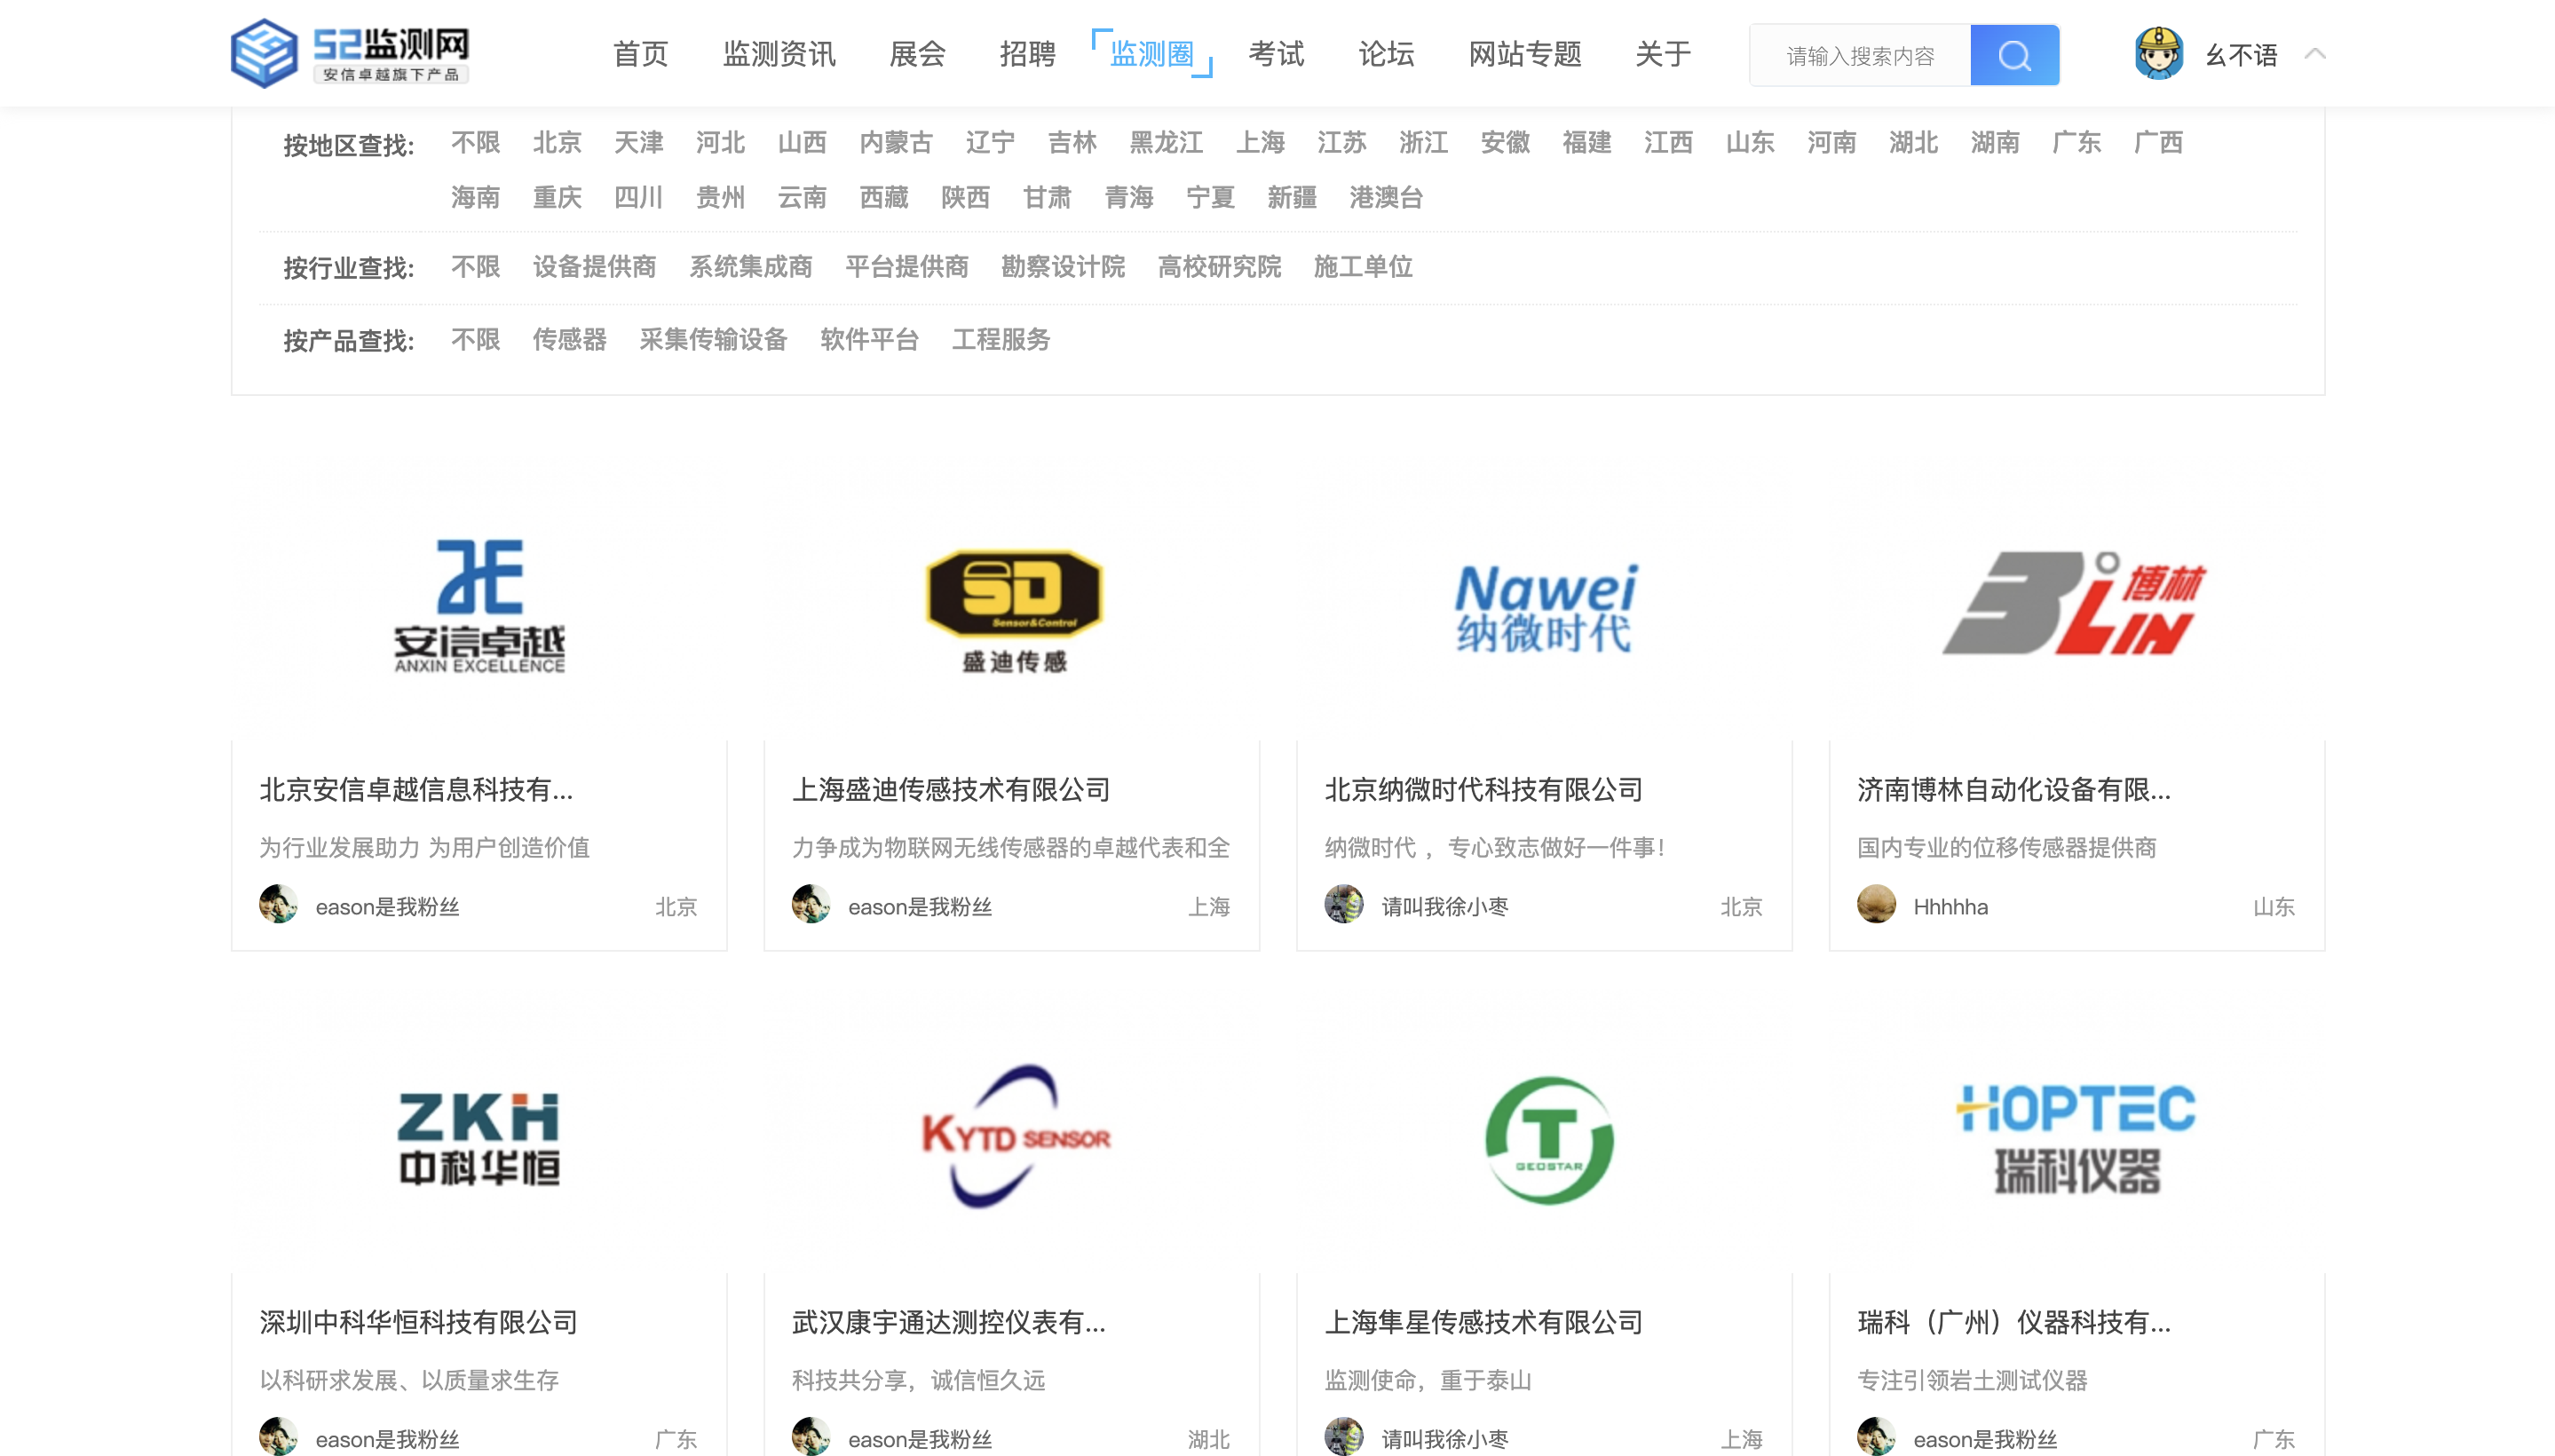Click the blue search magnifier button

(x=2014, y=55)
